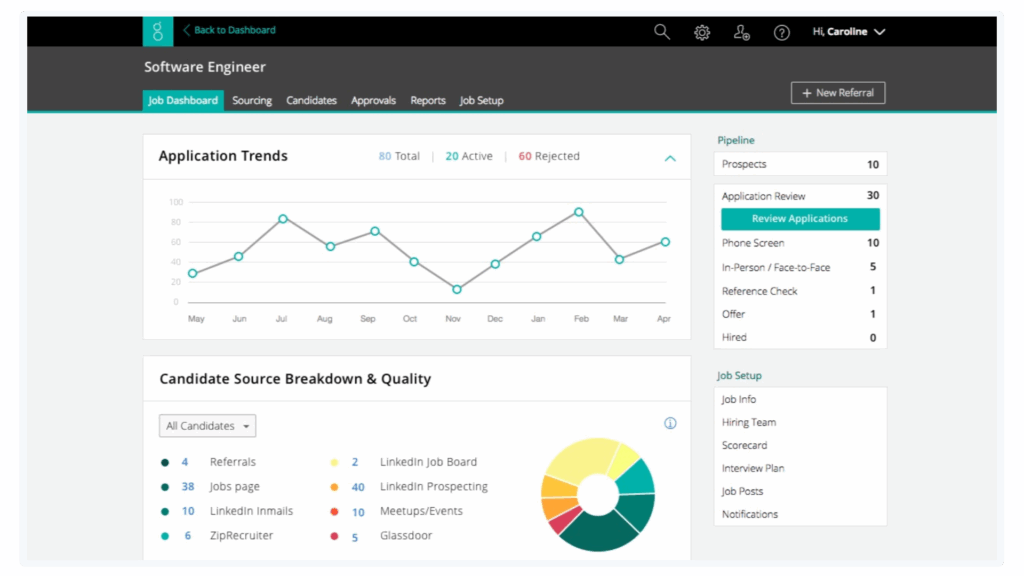Click the large yellow donut chart segment
The width and height of the screenshot is (1024, 576).
click(577, 459)
